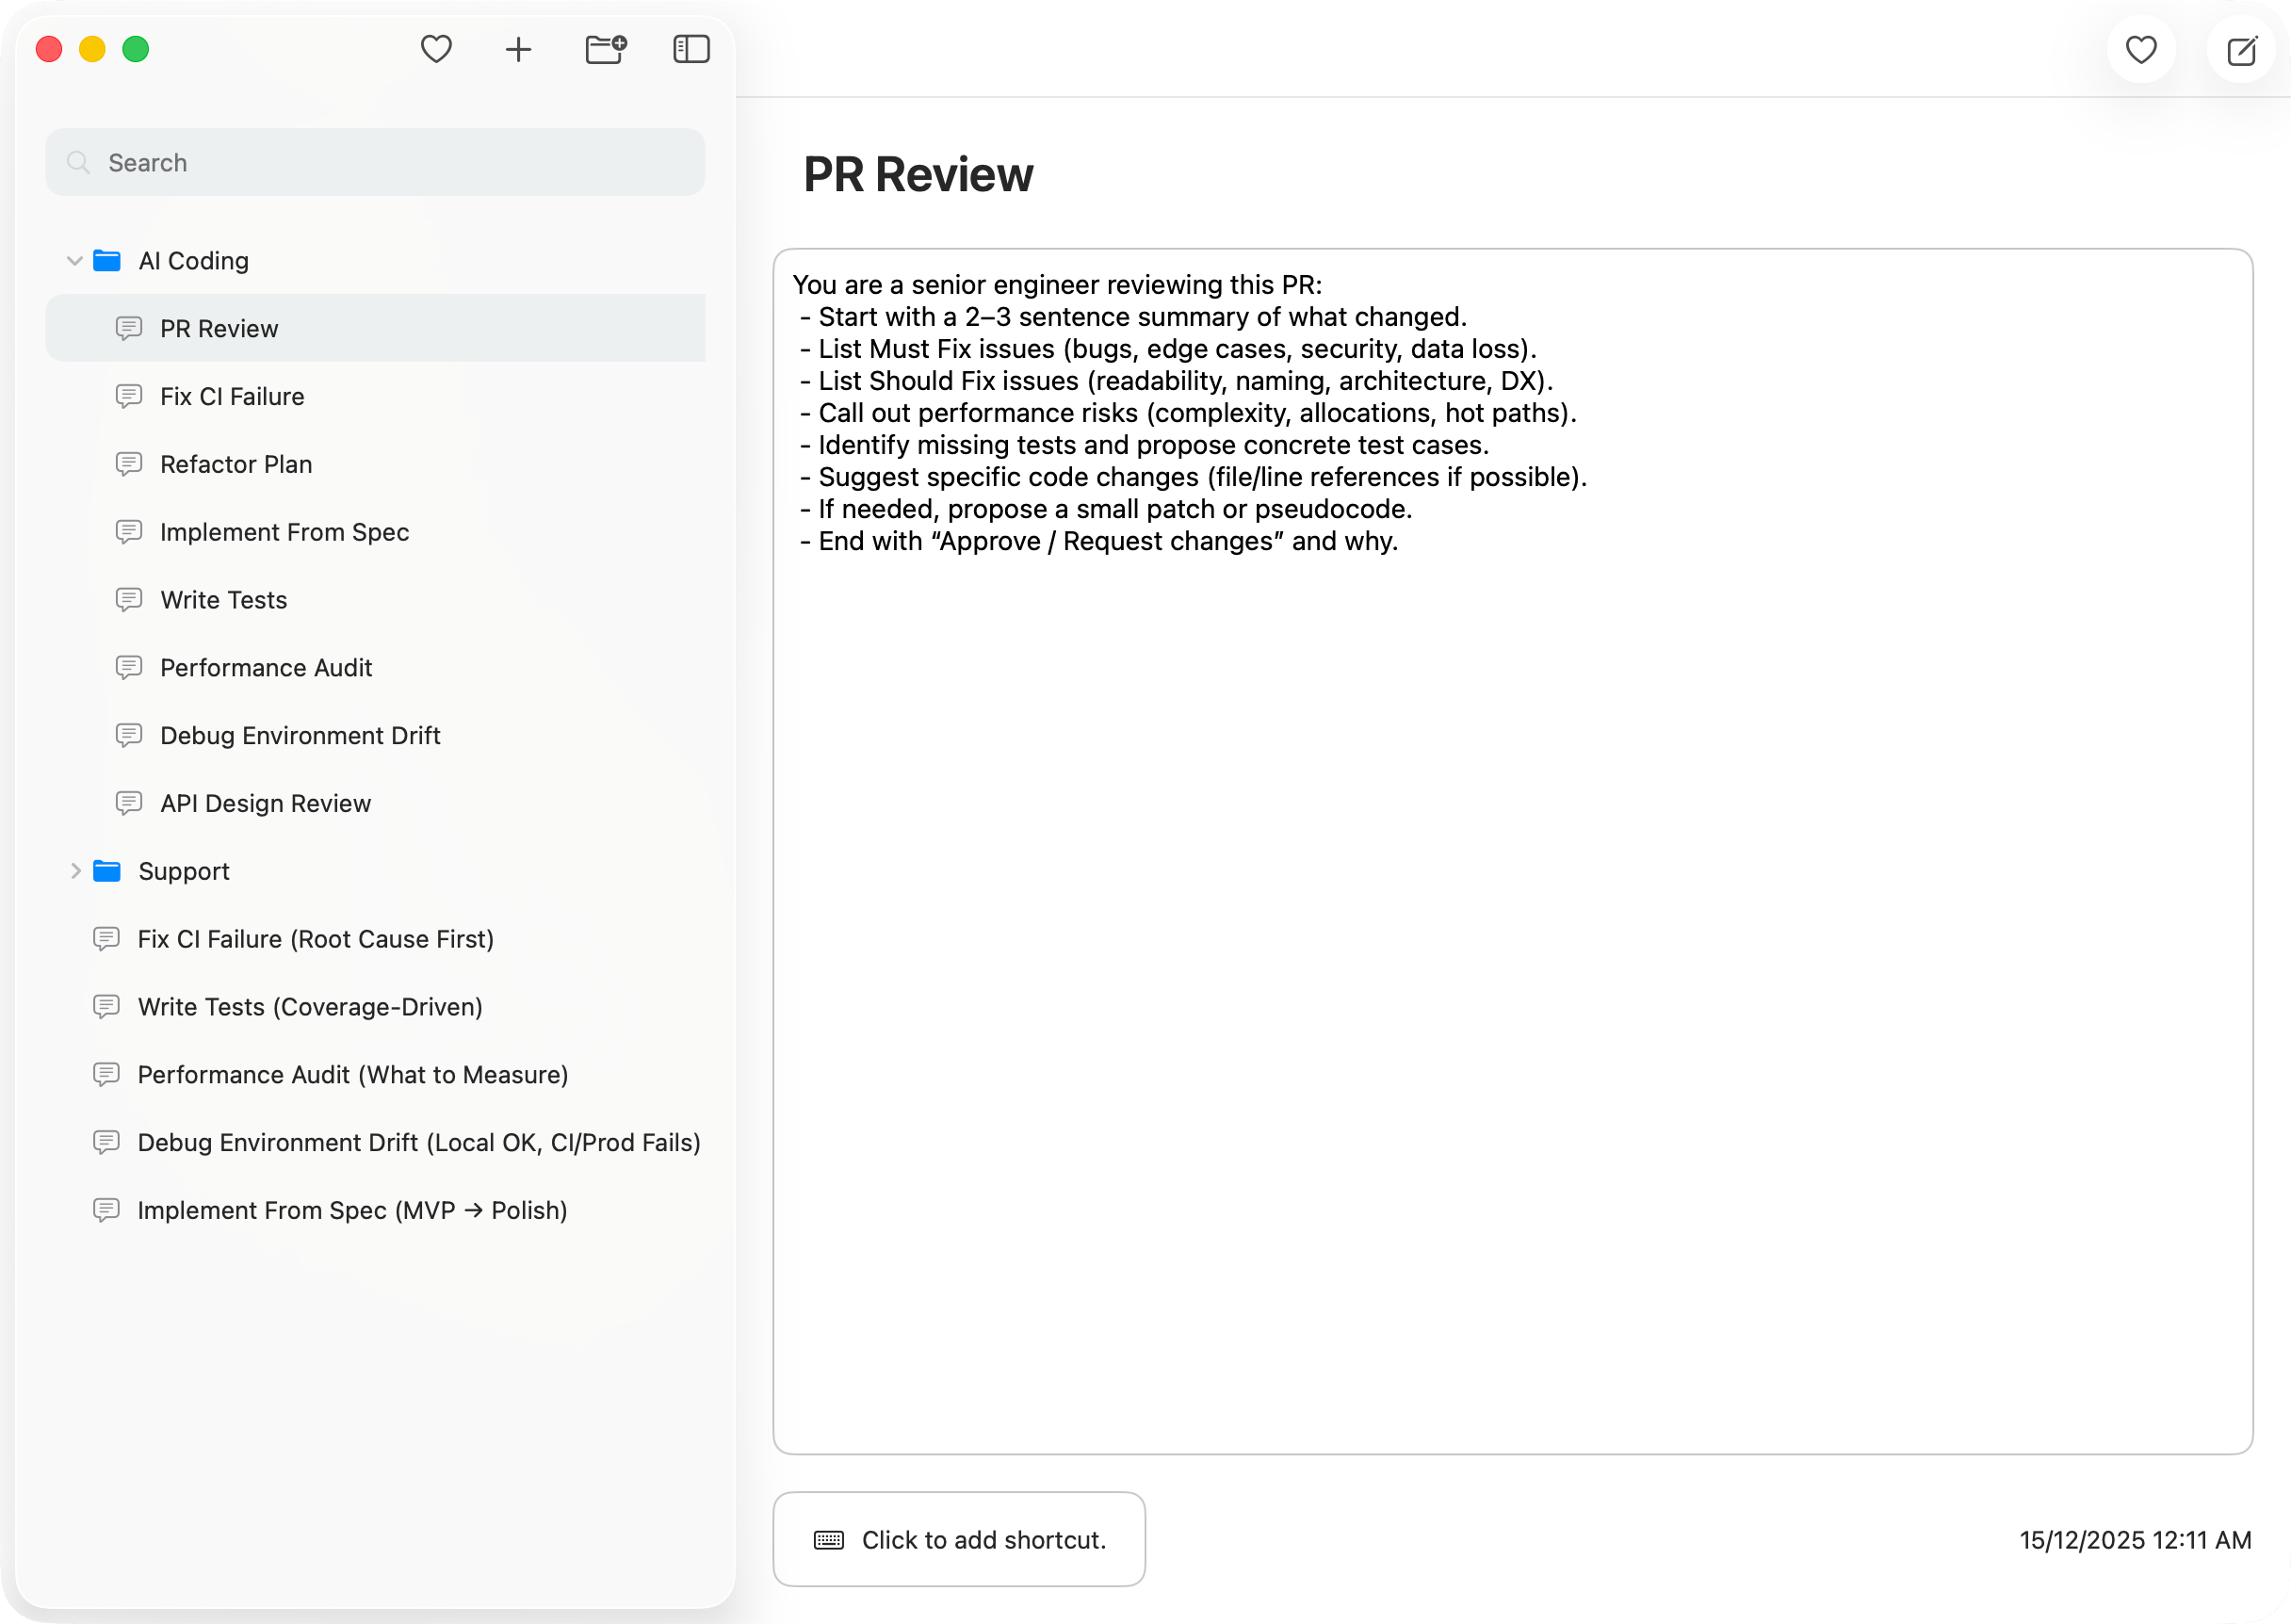Expand the Support folder
This screenshot has height=1624, width=2291.
76,870
